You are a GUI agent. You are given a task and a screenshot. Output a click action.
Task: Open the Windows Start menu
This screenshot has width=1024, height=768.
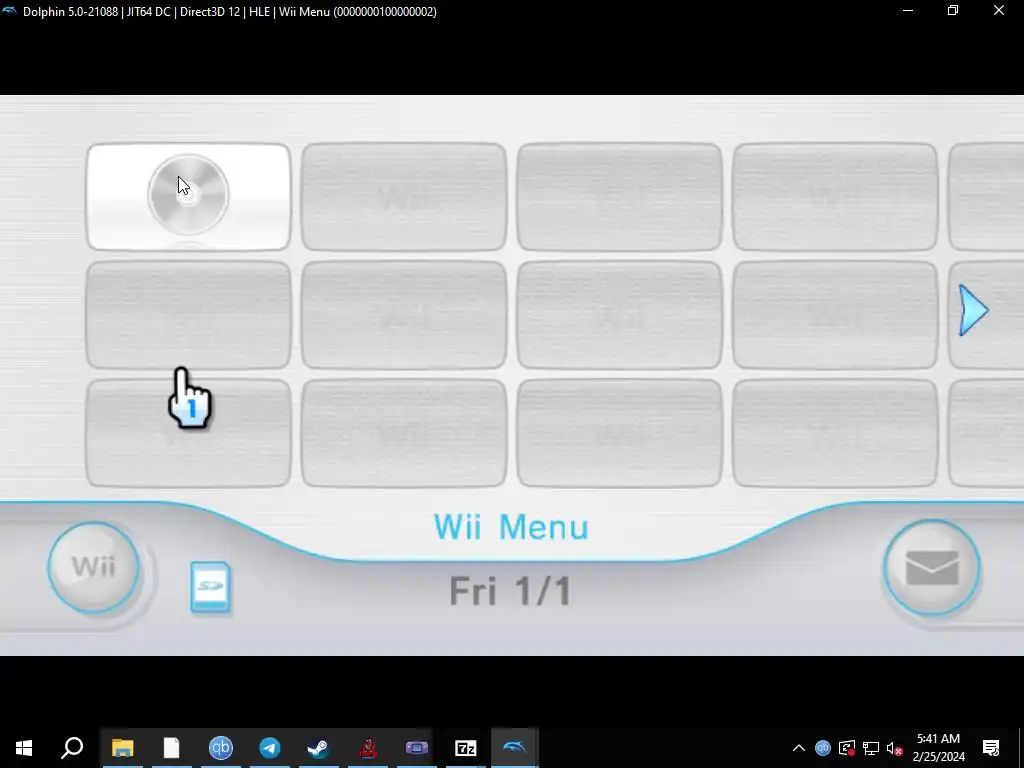coord(24,748)
